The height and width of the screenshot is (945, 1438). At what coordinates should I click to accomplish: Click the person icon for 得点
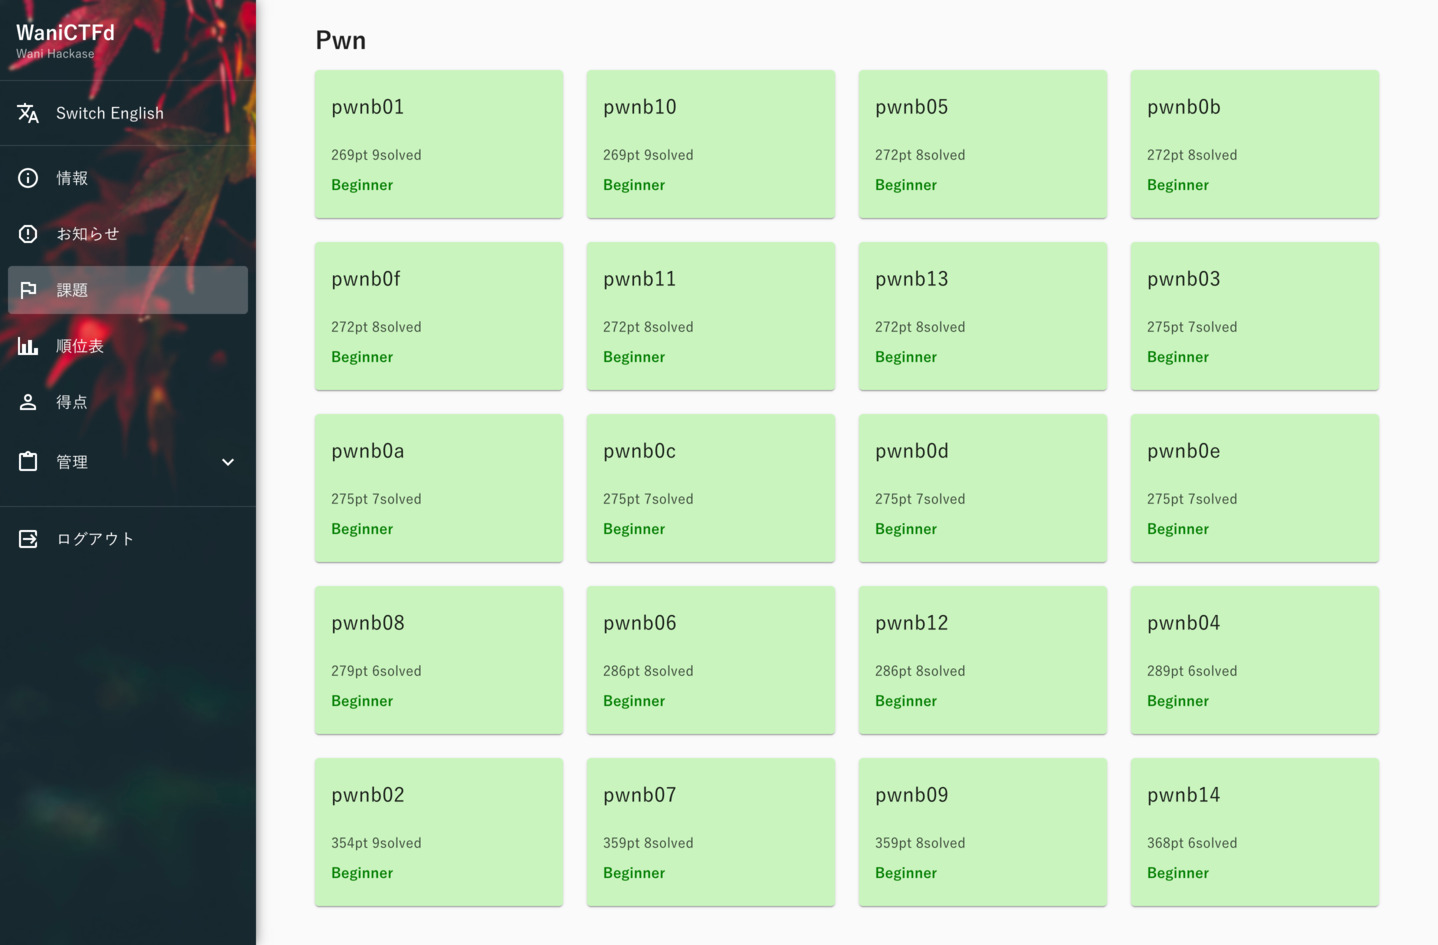point(28,402)
